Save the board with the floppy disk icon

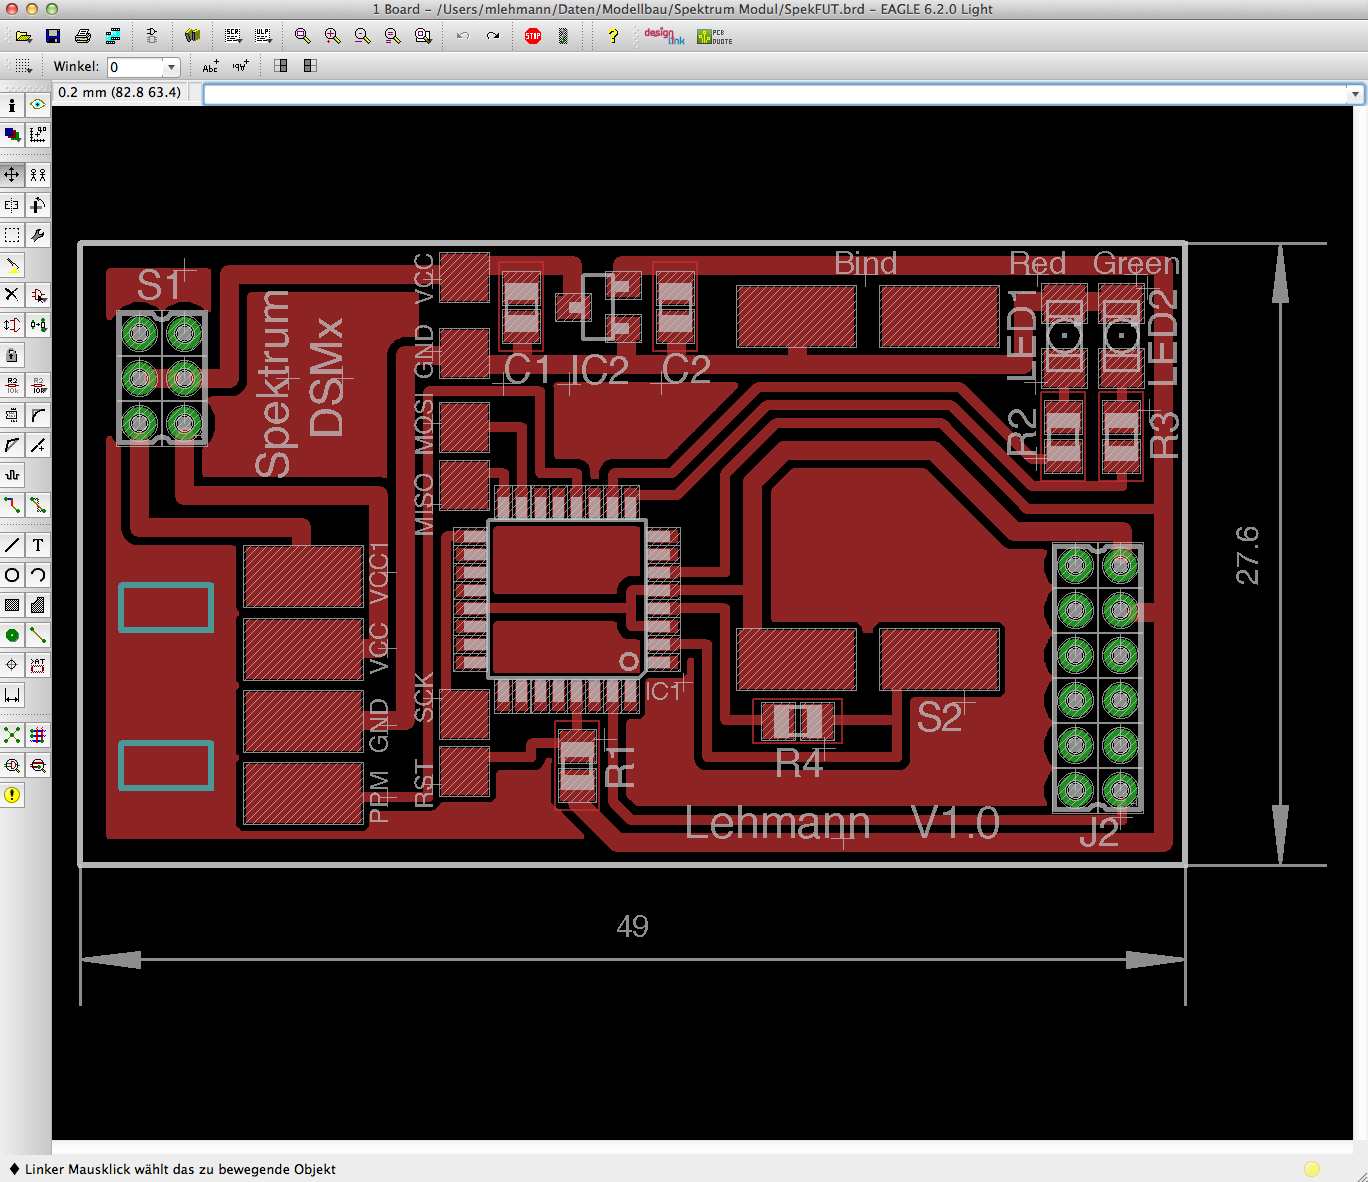(x=53, y=36)
